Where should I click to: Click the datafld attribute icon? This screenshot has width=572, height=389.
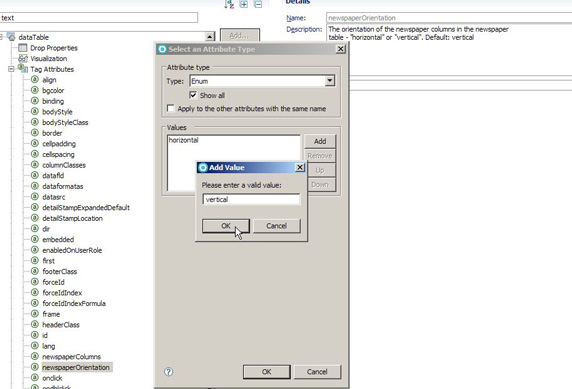pyautogui.click(x=35, y=175)
